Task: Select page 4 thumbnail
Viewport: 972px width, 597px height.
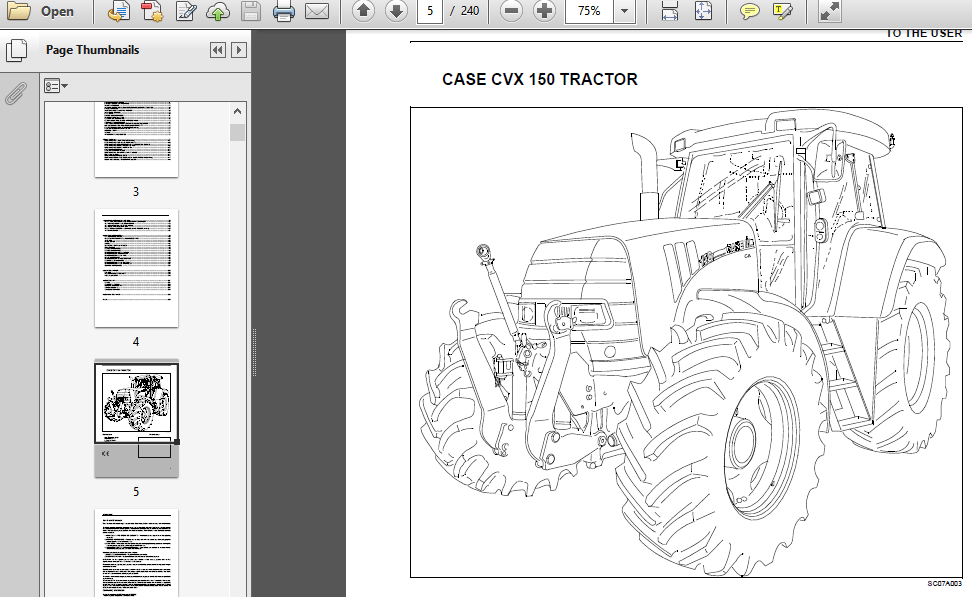Action: [x=136, y=268]
